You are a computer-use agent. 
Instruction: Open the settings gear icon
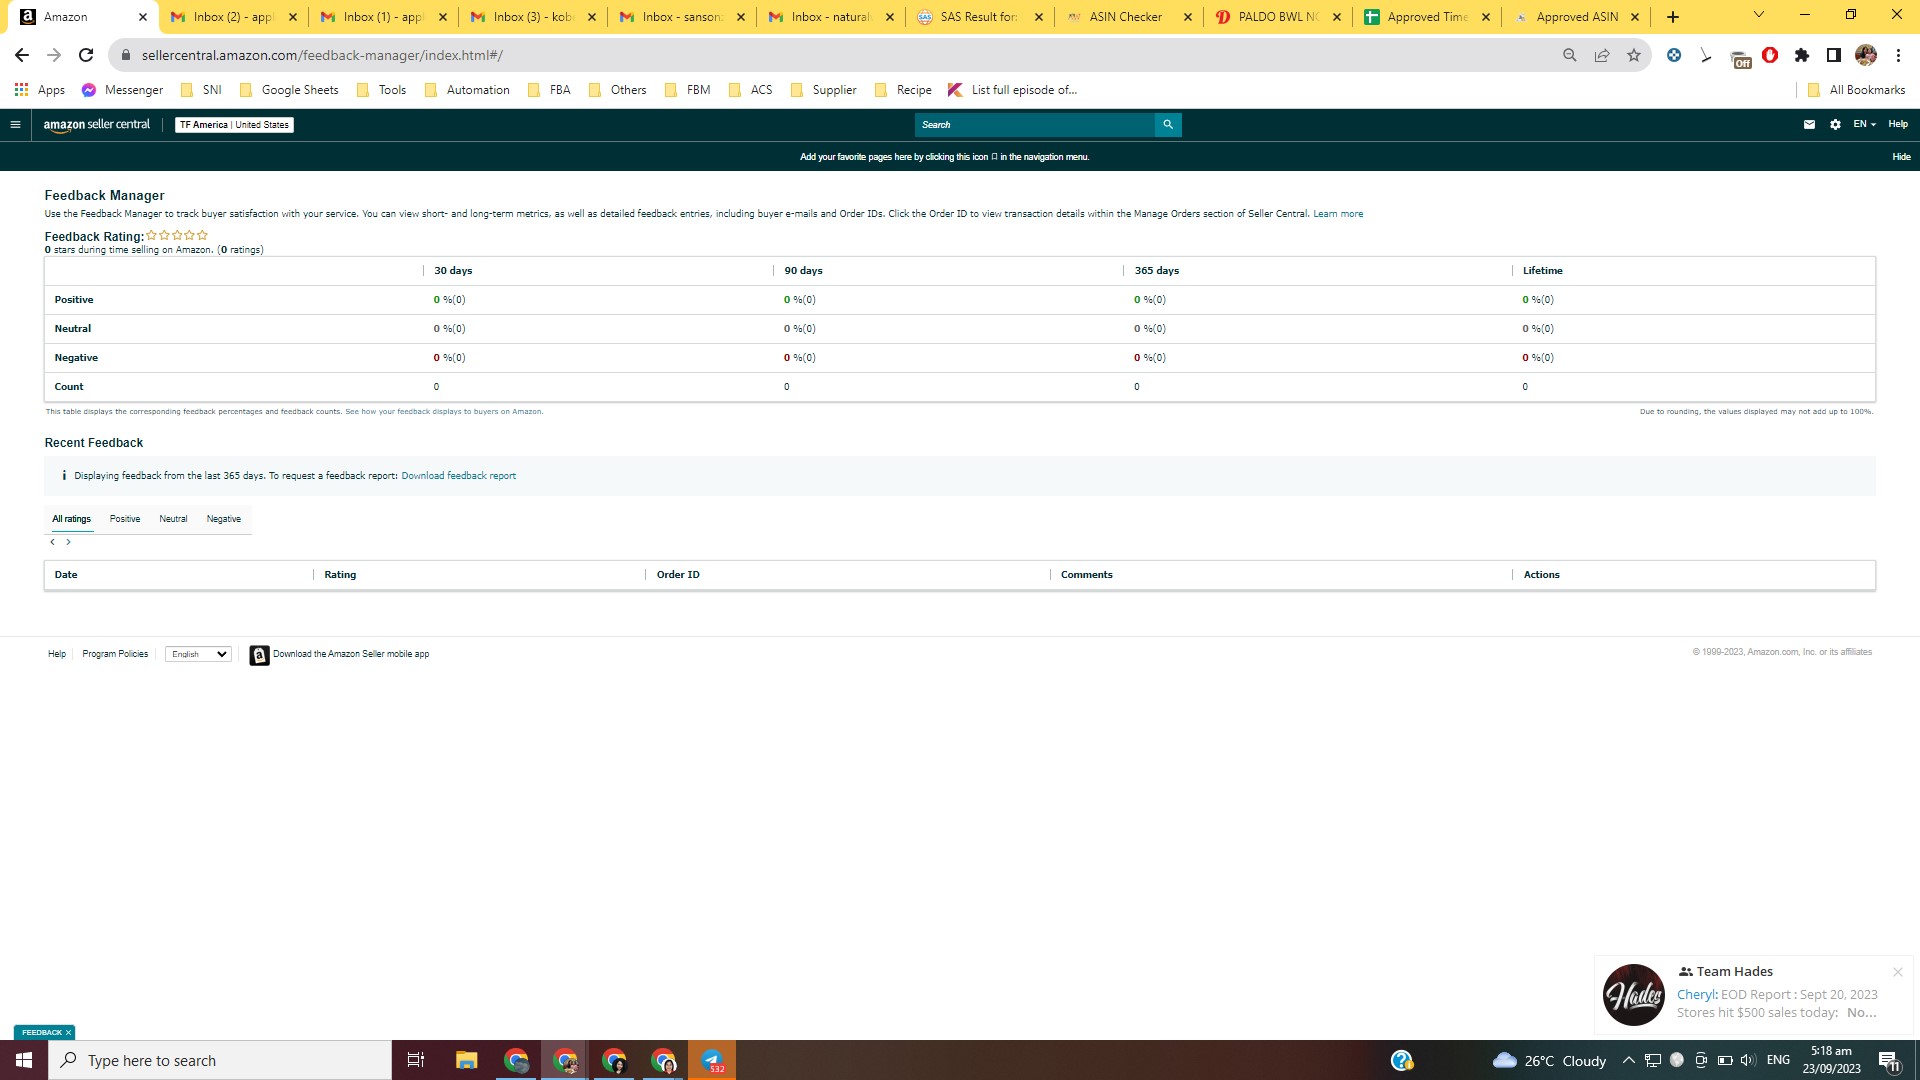pyautogui.click(x=1835, y=125)
